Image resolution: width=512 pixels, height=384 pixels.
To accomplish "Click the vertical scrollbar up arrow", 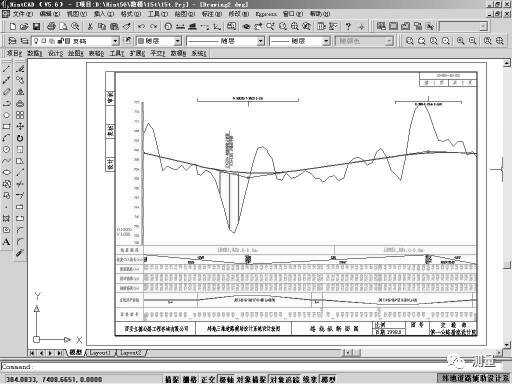I will pos(507,62).
